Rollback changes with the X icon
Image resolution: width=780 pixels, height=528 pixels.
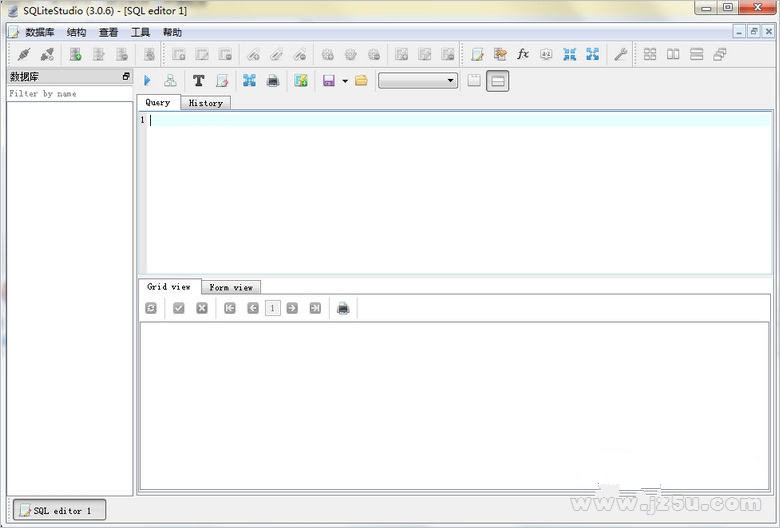[x=201, y=308]
